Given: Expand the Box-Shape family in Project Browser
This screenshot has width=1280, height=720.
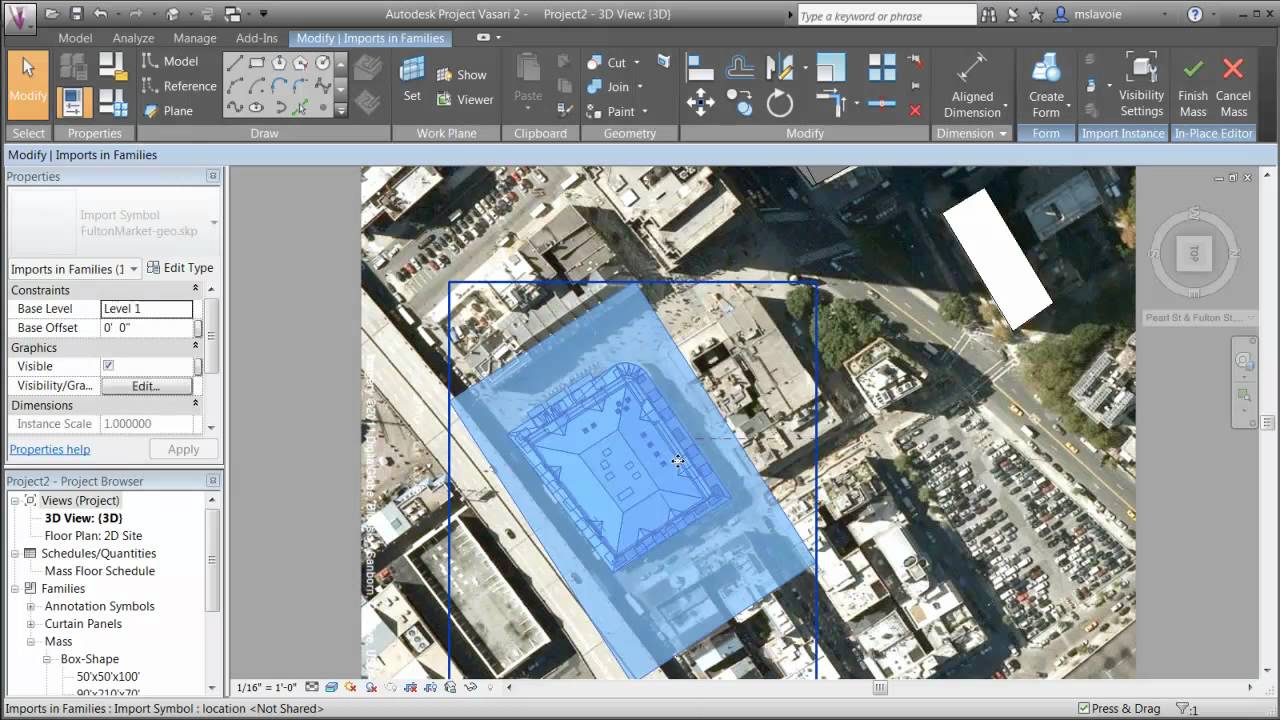Looking at the screenshot, I should pyautogui.click(x=49, y=658).
